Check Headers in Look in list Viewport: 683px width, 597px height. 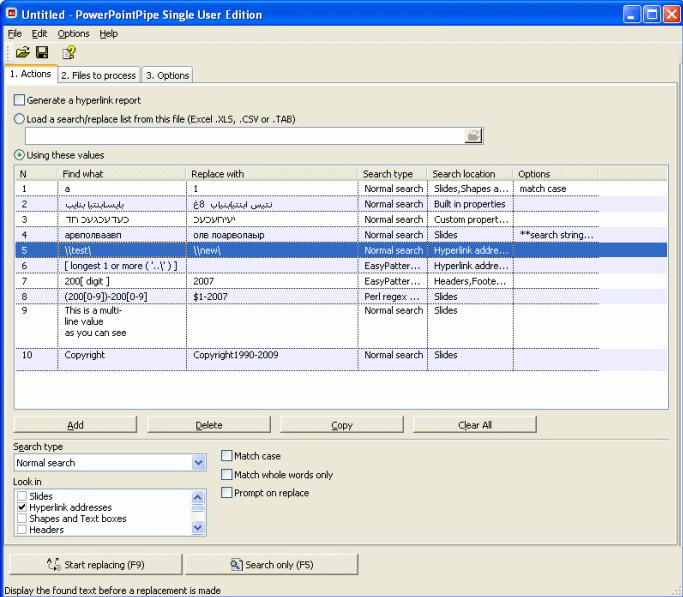pyautogui.click(x=22, y=530)
